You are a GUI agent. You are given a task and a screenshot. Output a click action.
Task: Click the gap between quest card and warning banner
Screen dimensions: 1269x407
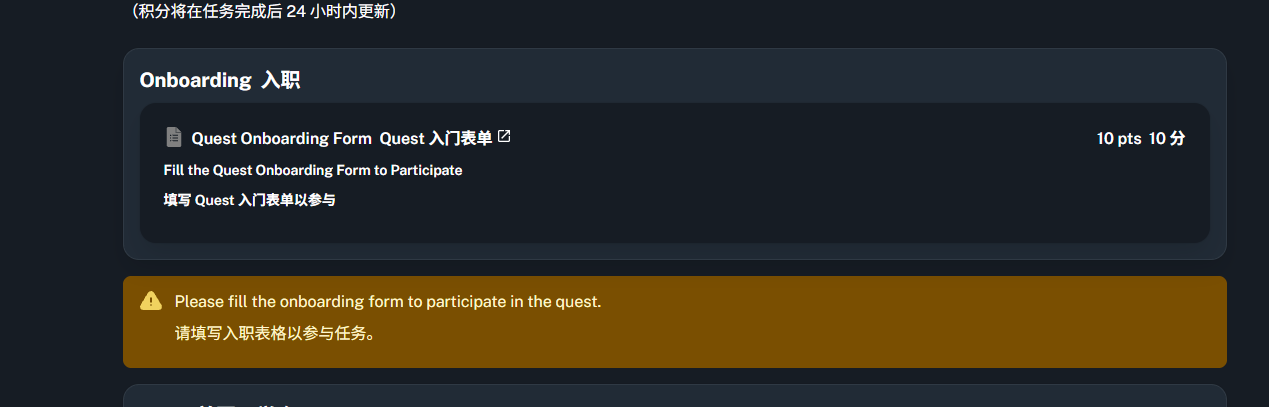674,268
